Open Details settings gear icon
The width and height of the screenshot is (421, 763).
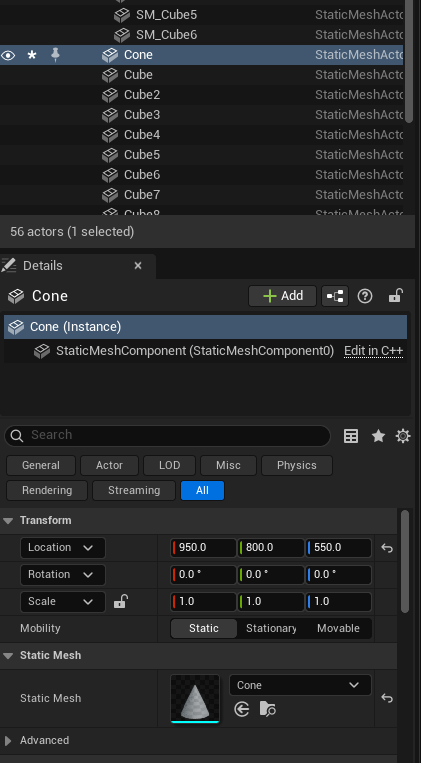click(403, 436)
